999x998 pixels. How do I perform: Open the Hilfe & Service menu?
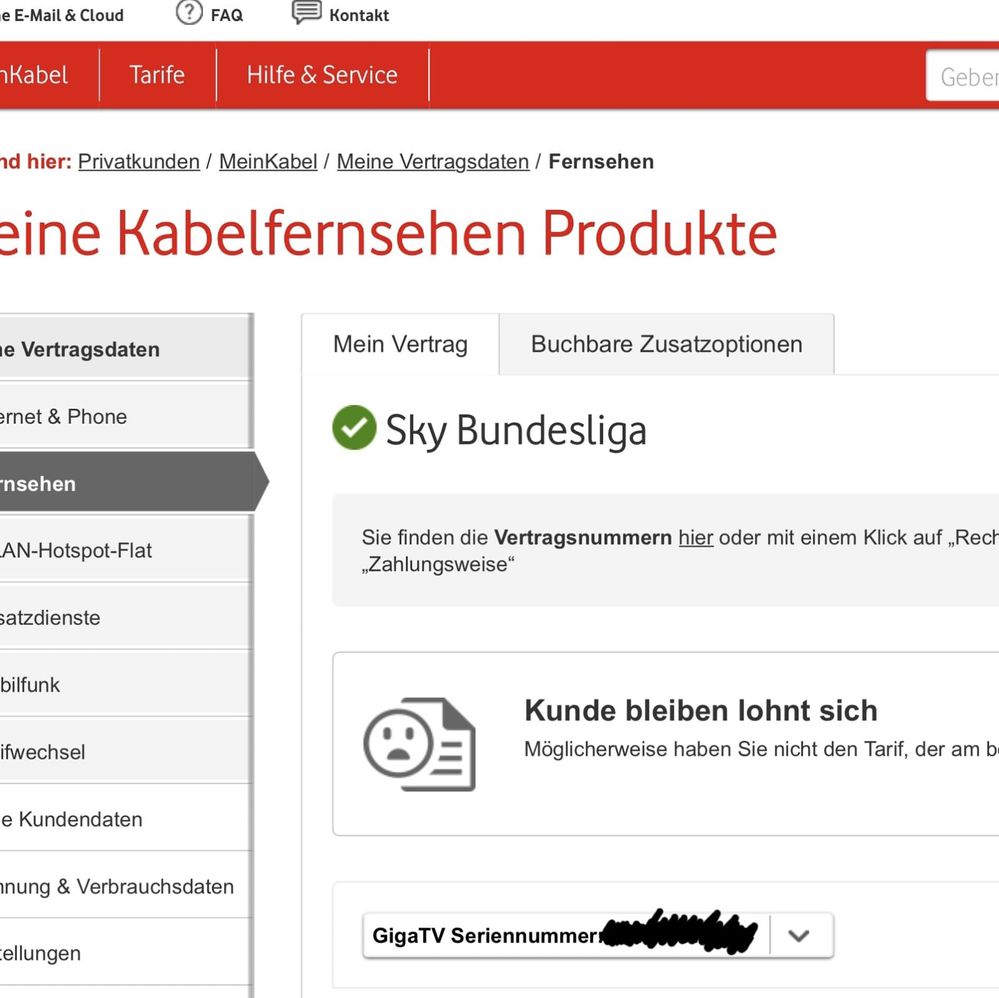tap(322, 75)
